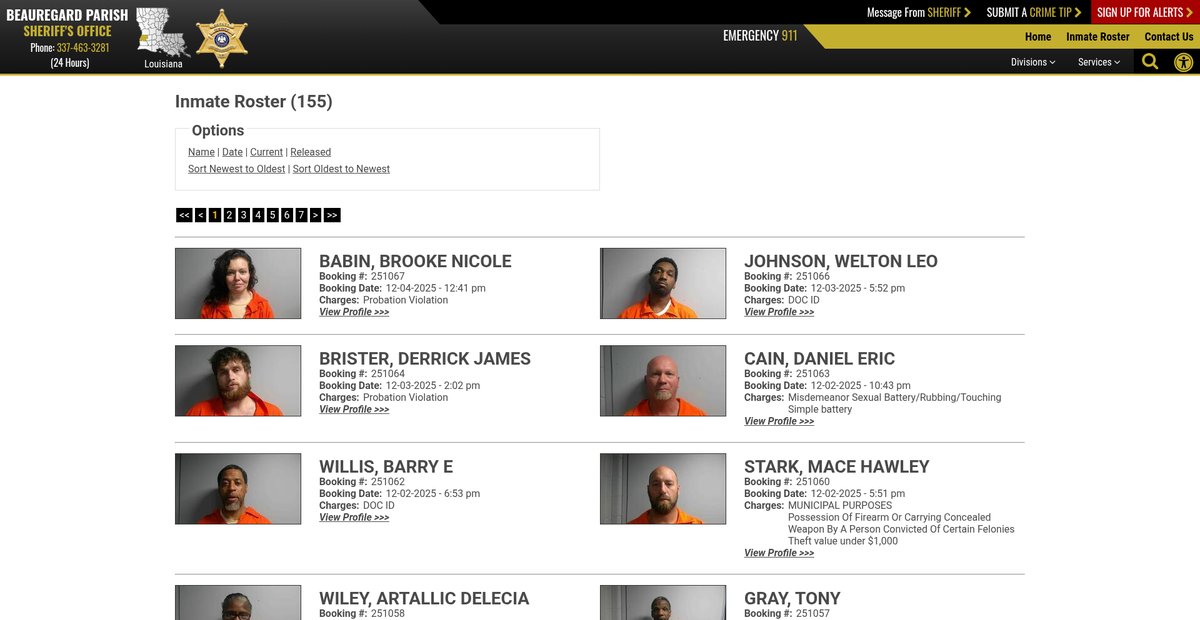The height and width of the screenshot is (620, 1200).
Task: Expand the Services dropdown menu
Action: click(x=1099, y=62)
